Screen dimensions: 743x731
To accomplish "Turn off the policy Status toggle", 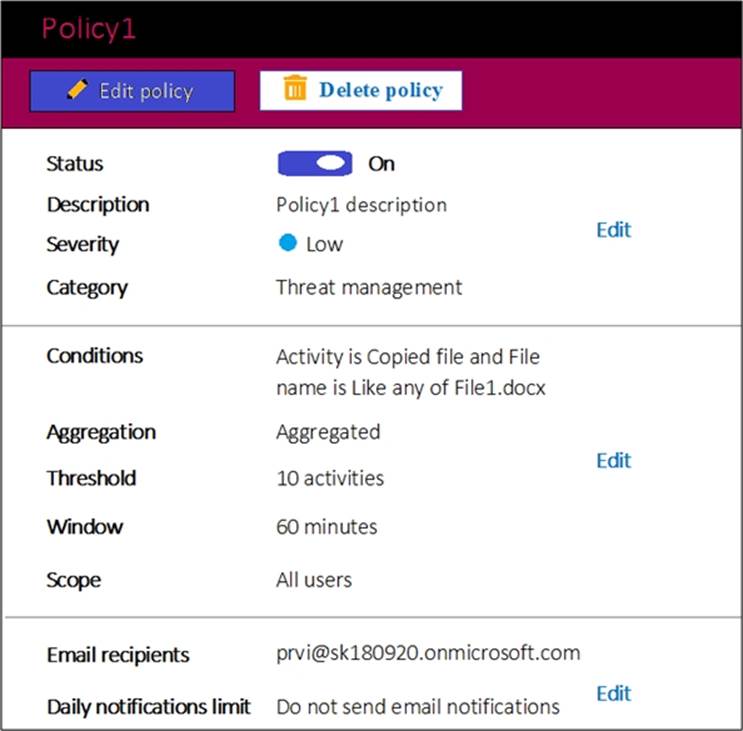I will [x=315, y=163].
